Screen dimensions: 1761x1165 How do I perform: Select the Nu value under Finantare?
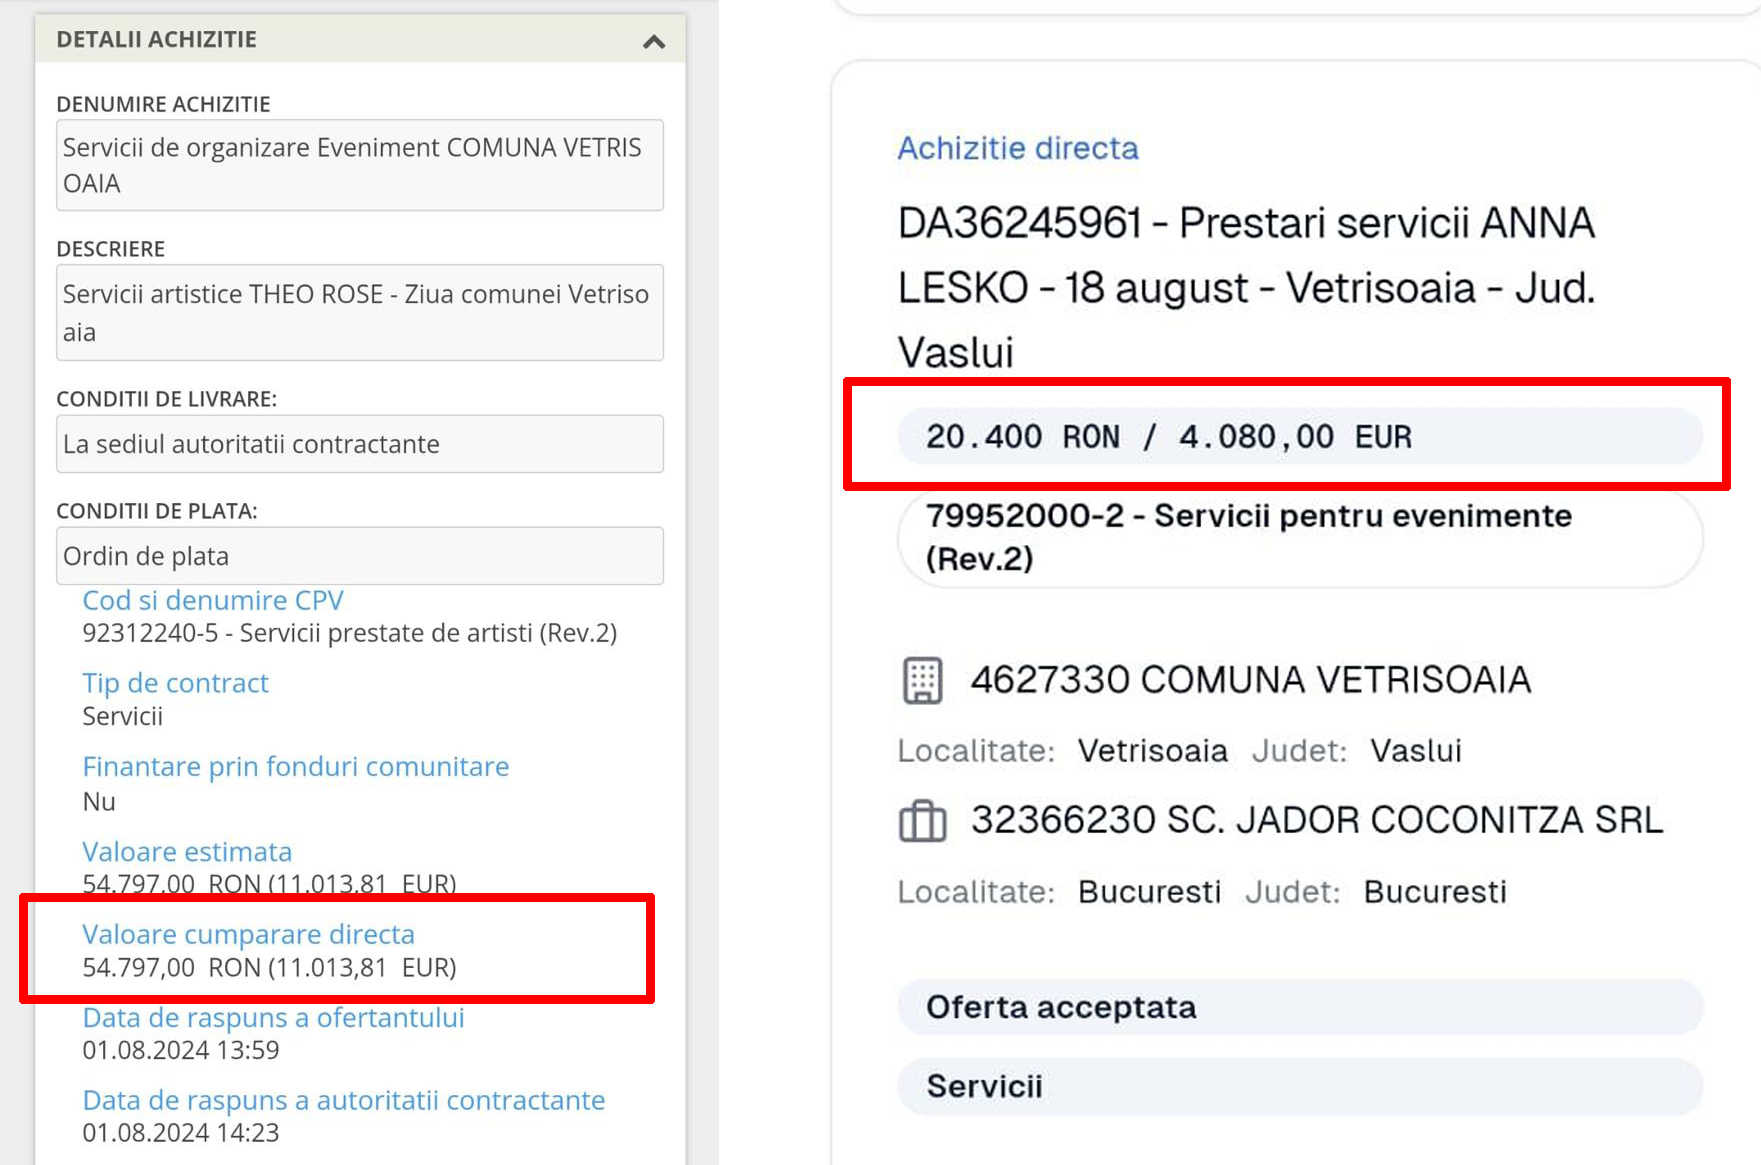tap(99, 802)
